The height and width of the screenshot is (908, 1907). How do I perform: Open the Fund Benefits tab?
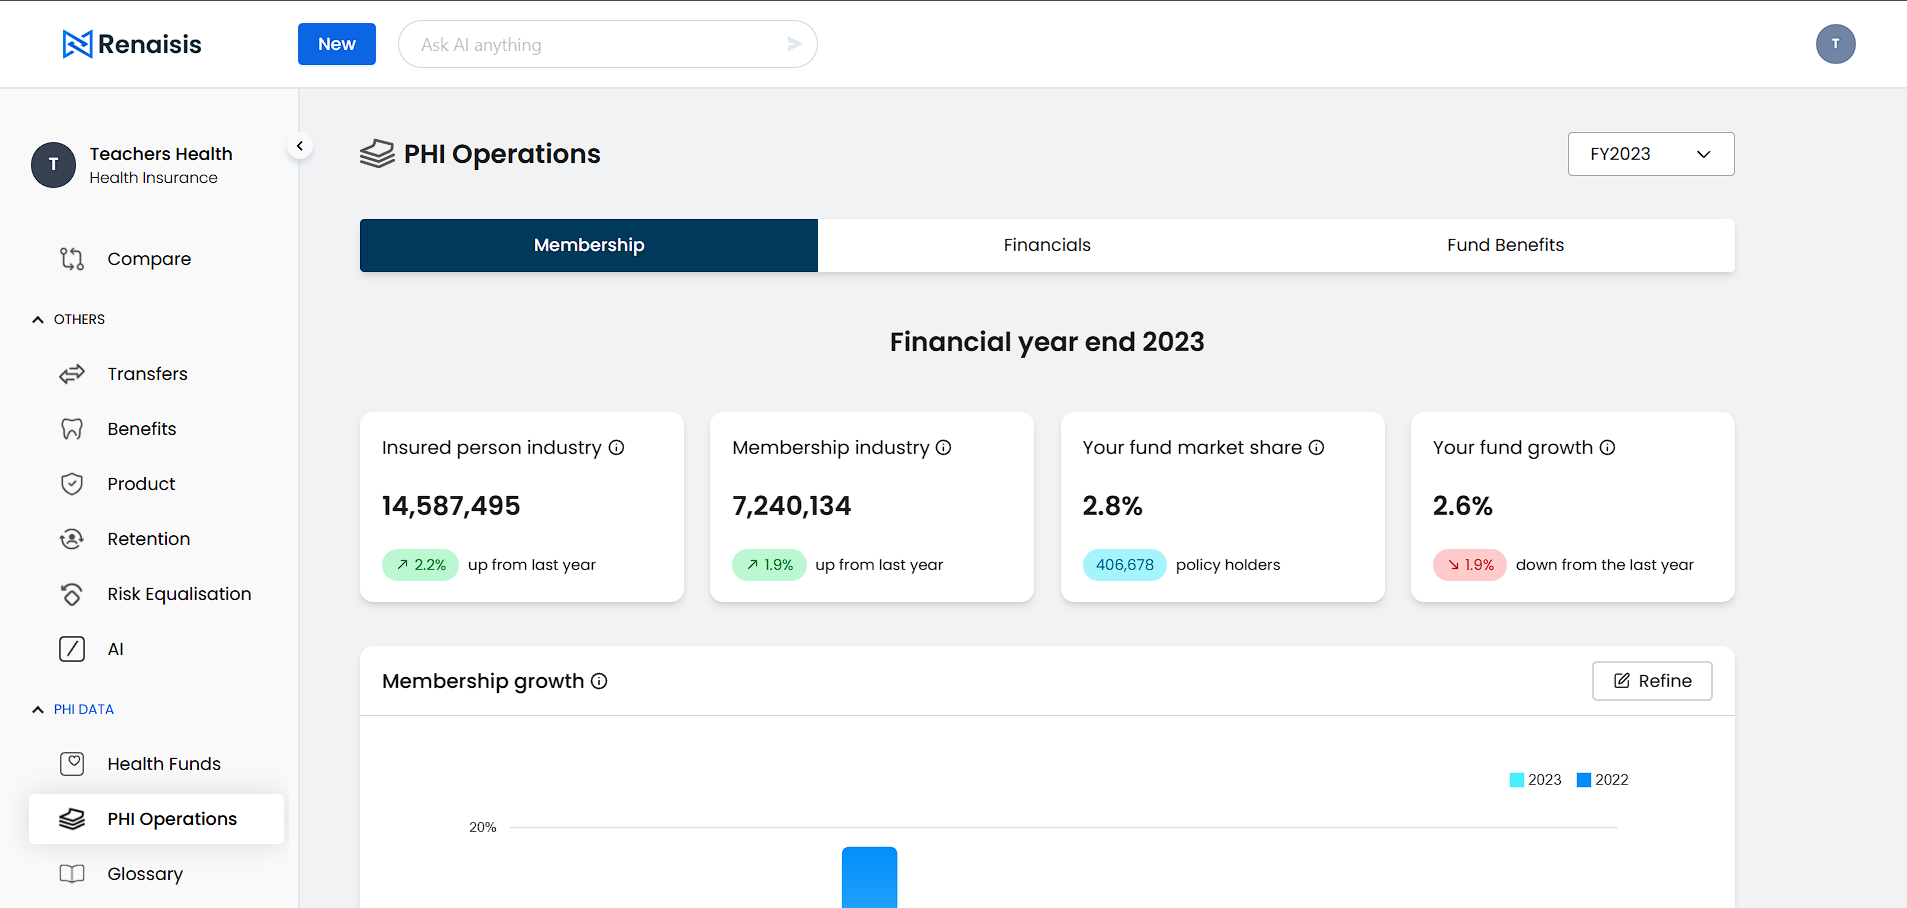(1504, 245)
